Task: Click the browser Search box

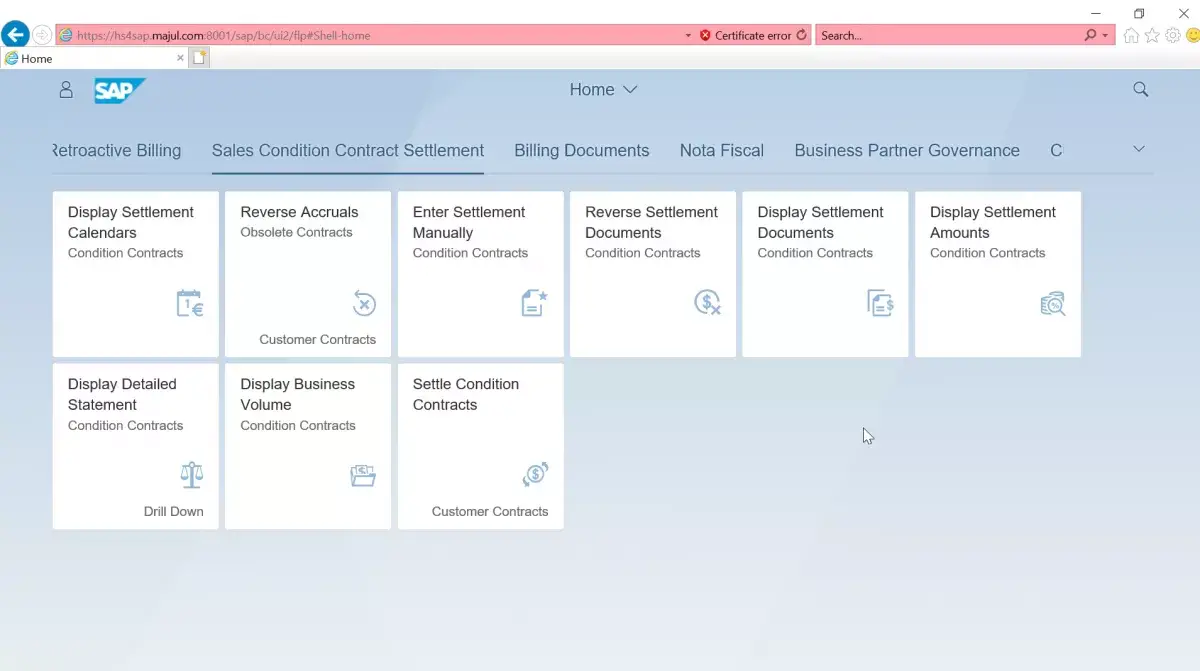Action: coord(949,35)
